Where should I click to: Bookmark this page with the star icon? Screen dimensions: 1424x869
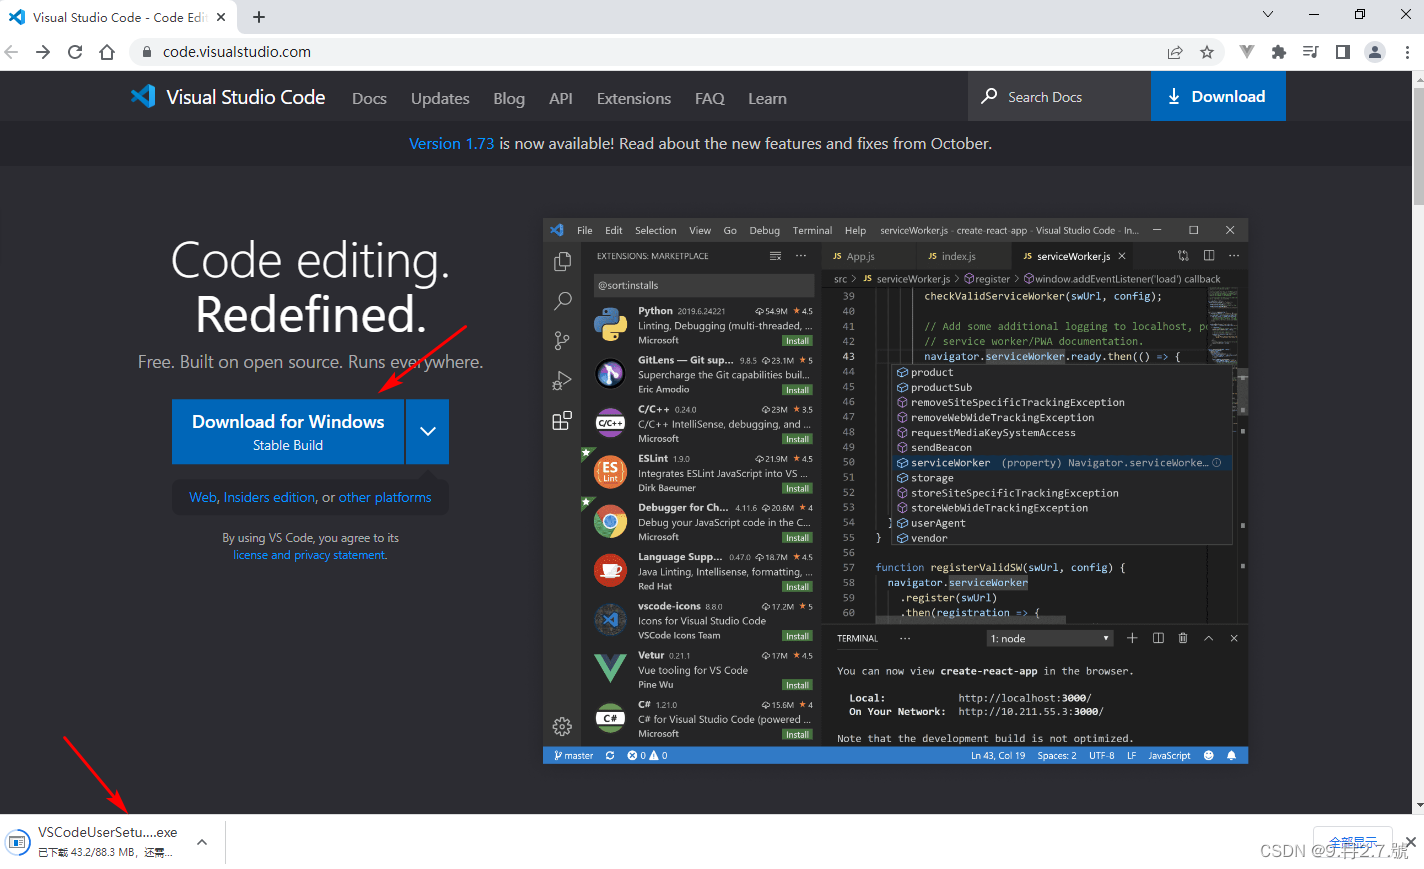coord(1207,52)
